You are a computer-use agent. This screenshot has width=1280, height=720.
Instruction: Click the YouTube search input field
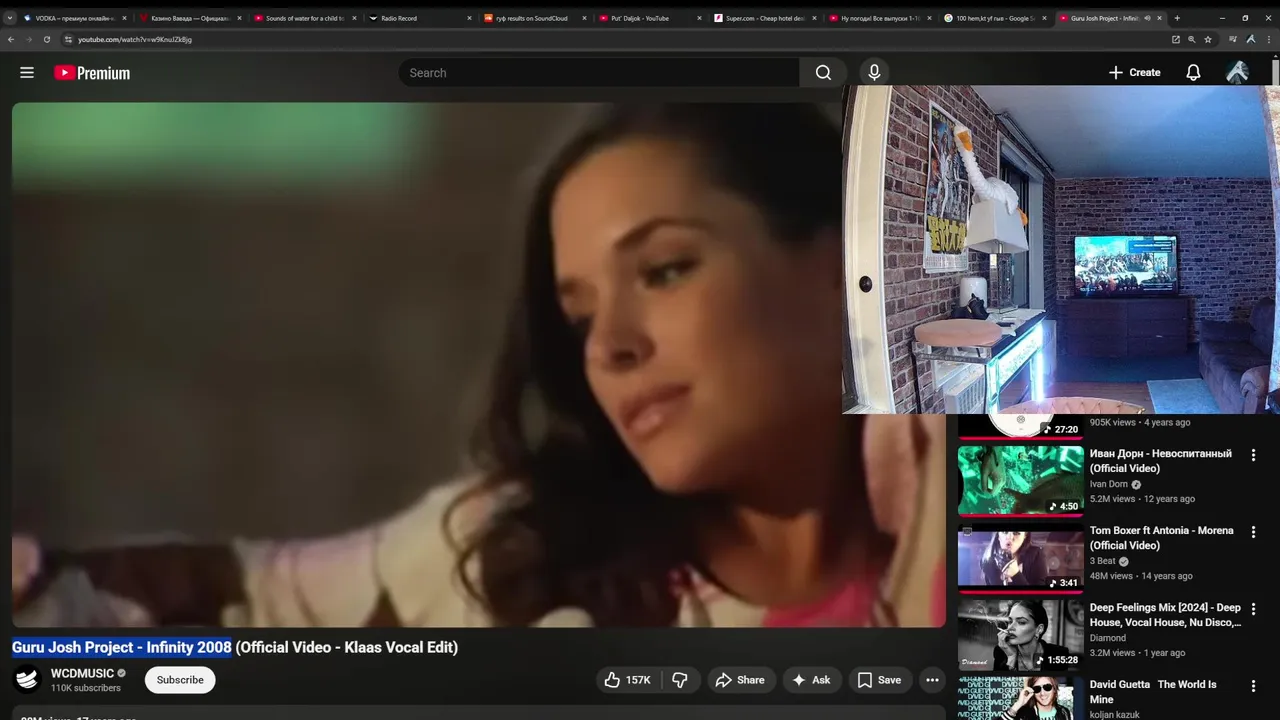(600, 73)
